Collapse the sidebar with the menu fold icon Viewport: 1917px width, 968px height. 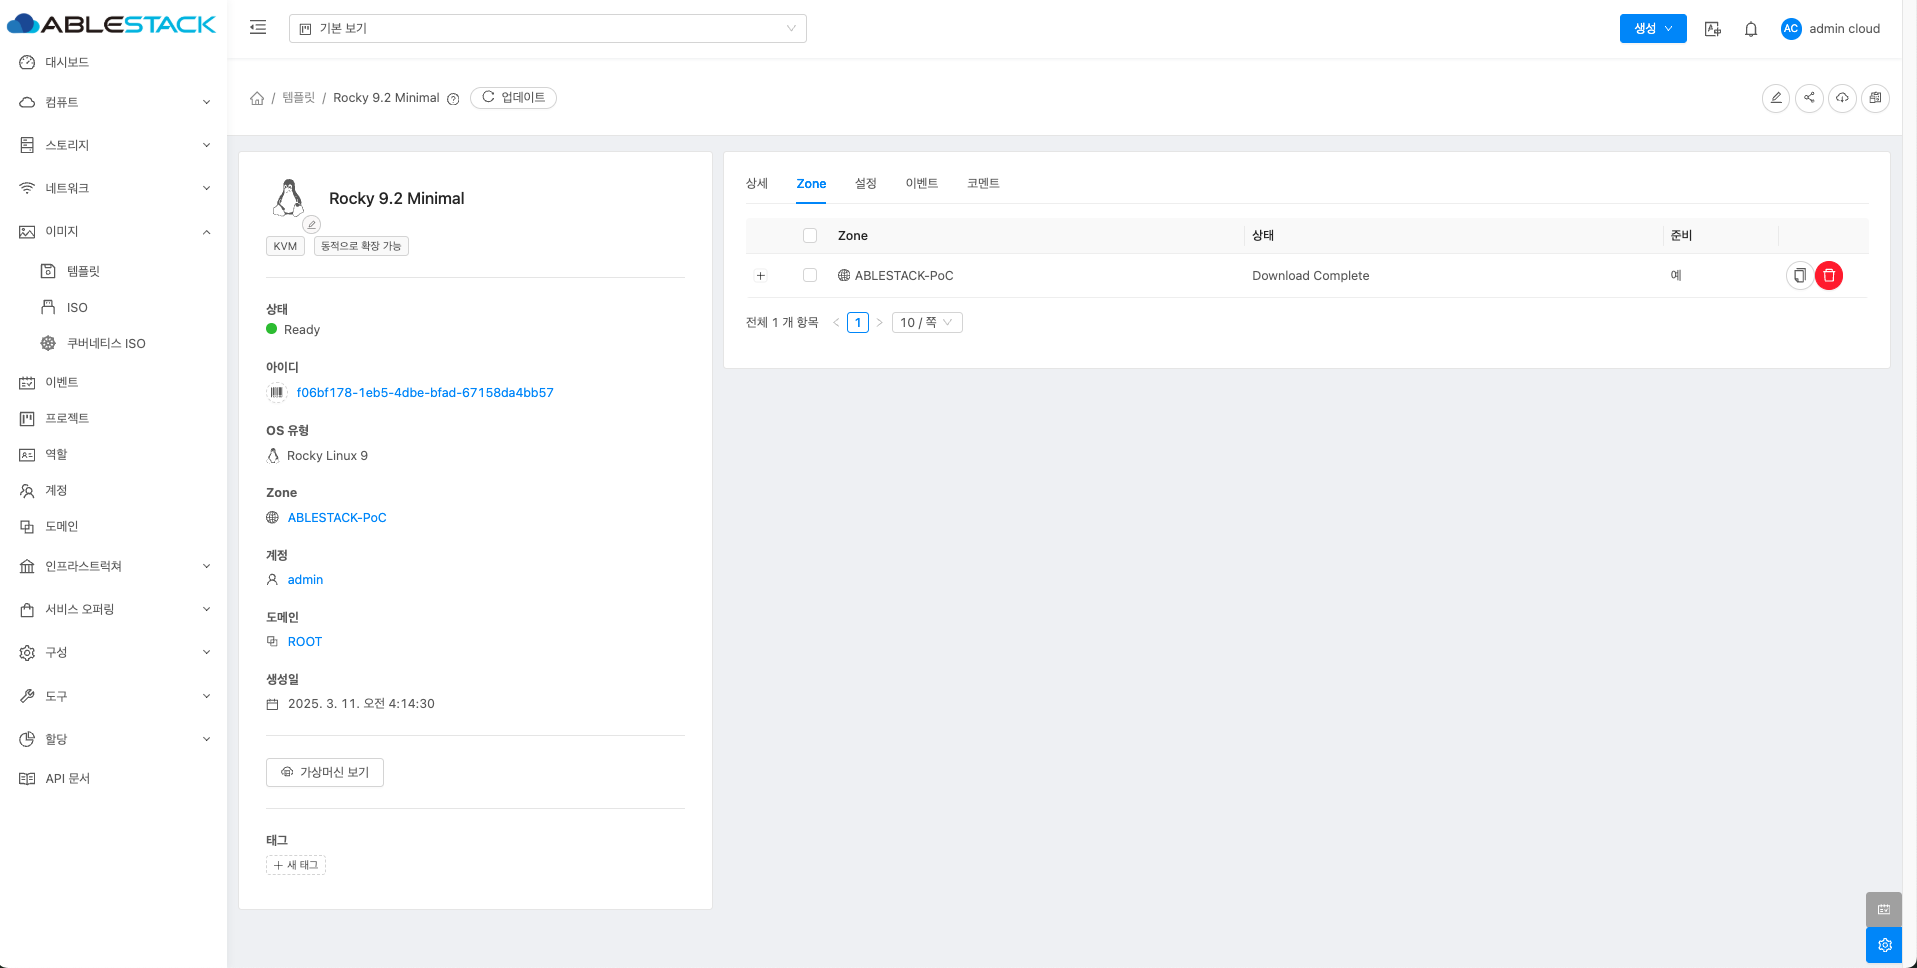[x=258, y=28]
